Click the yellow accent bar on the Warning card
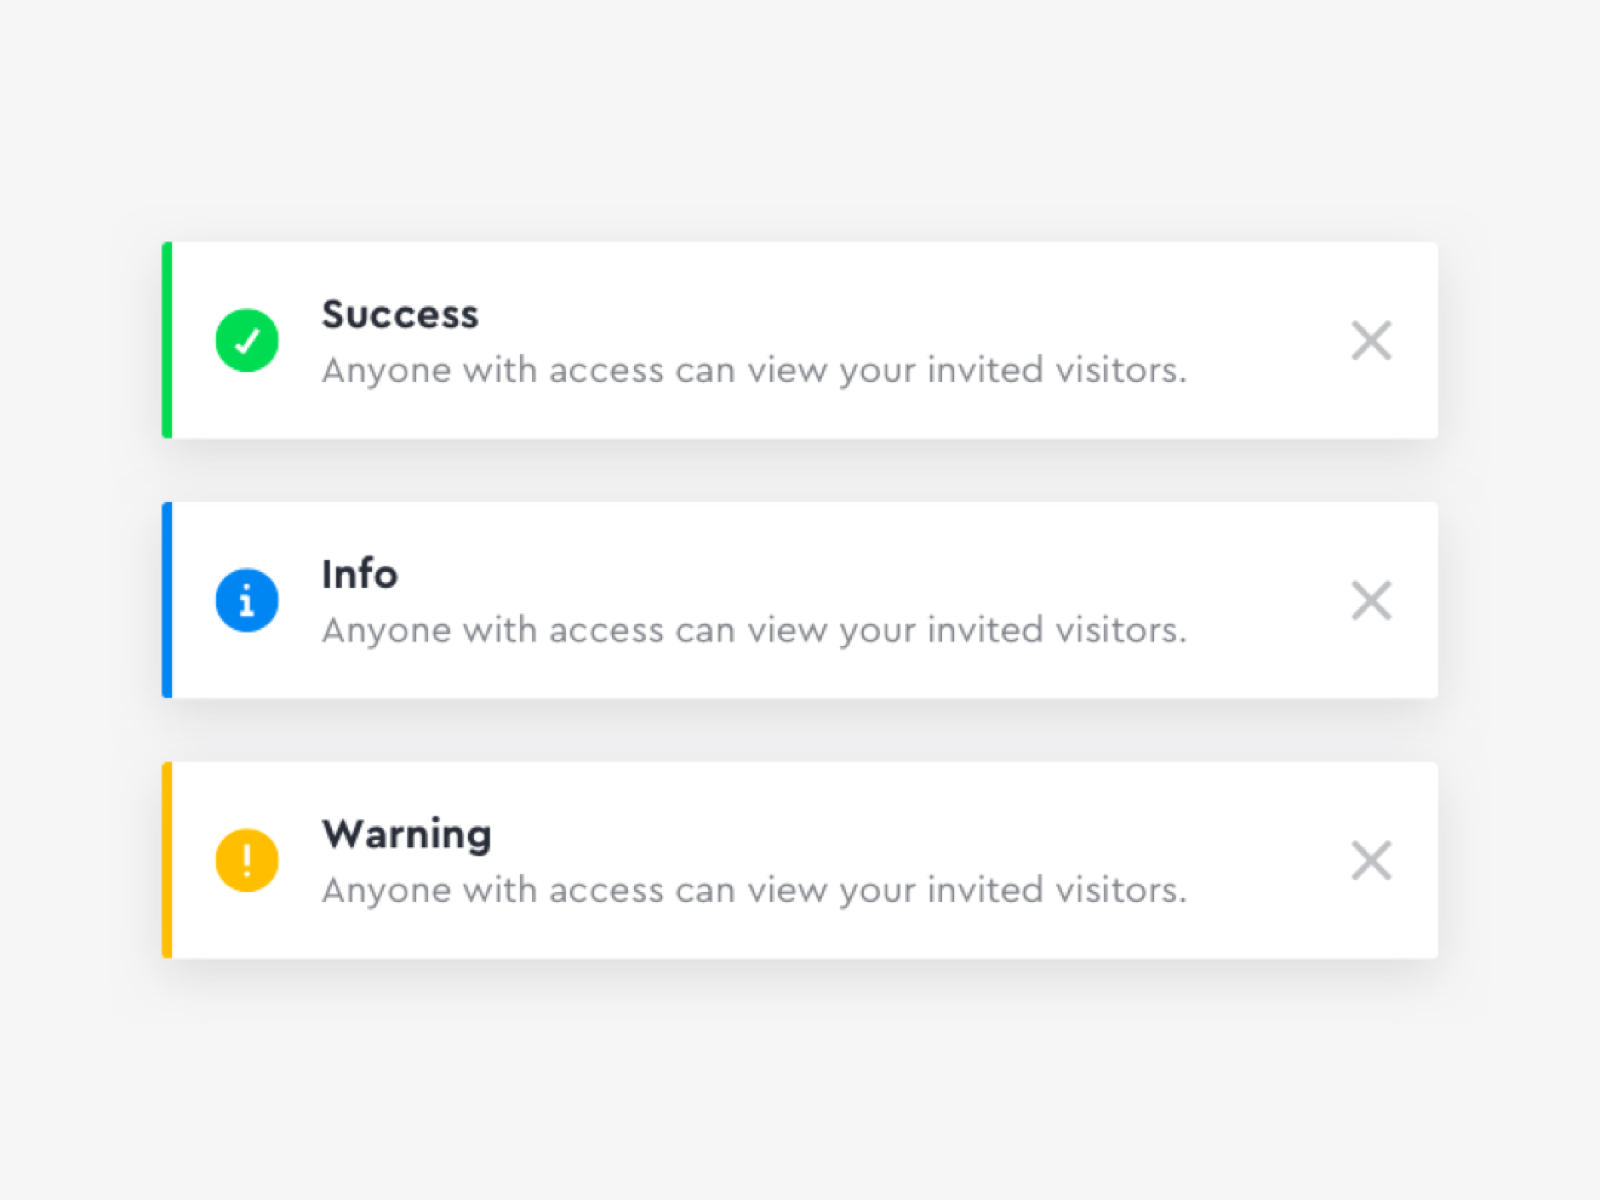 point(166,860)
